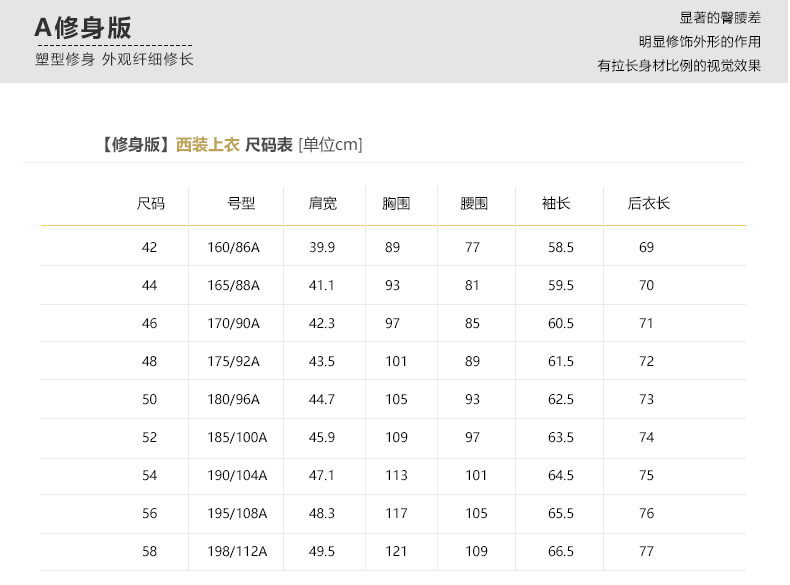Click the golden '西装上衣' title text
The height and width of the screenshot is (585, 790).
click(x=208, y=145)
